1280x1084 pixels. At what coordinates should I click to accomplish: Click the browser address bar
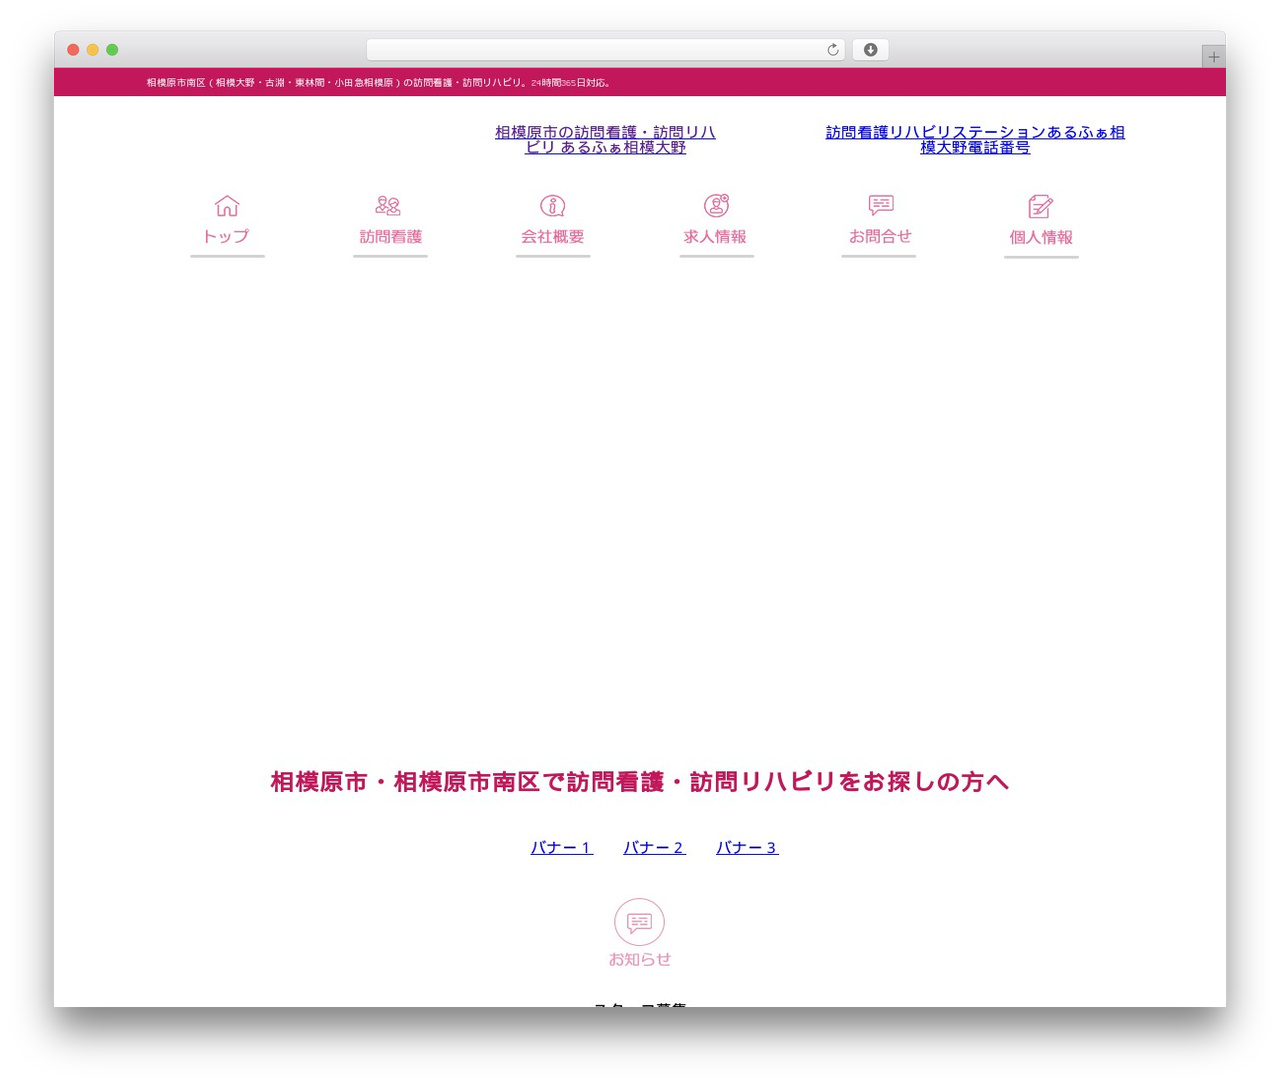[605, 50]
